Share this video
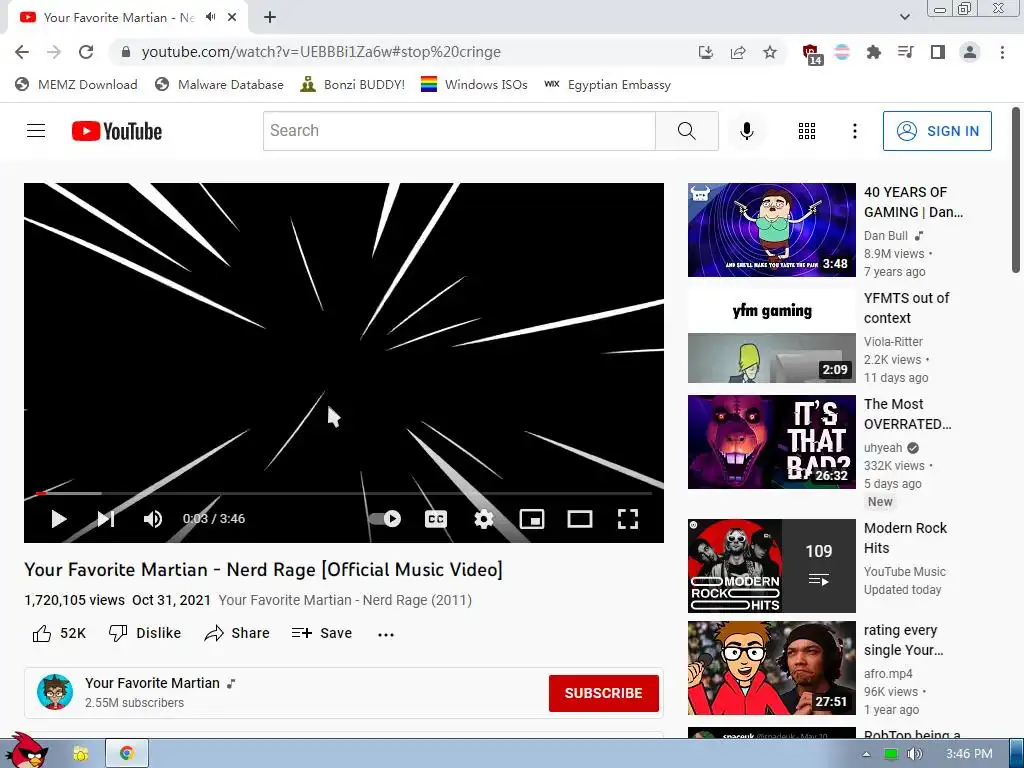This screenshot has width=1024, height=768. click(236, 633)
